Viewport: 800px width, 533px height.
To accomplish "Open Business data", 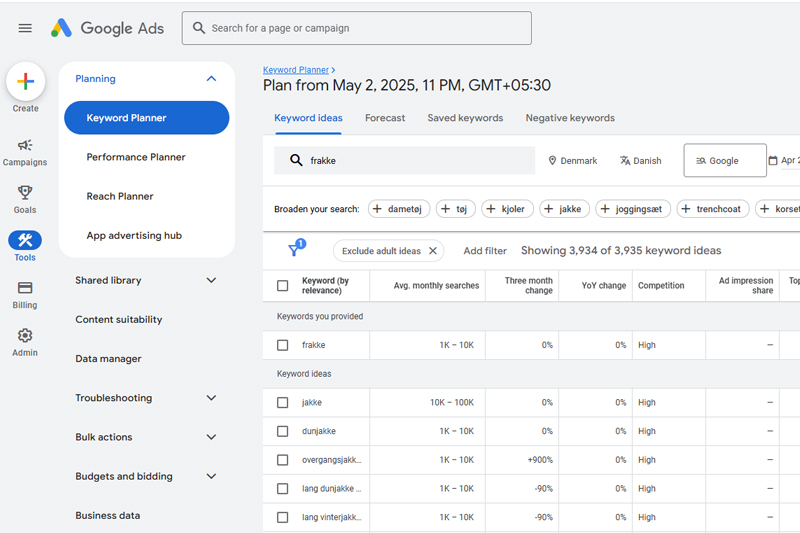I will coord(108,515).
